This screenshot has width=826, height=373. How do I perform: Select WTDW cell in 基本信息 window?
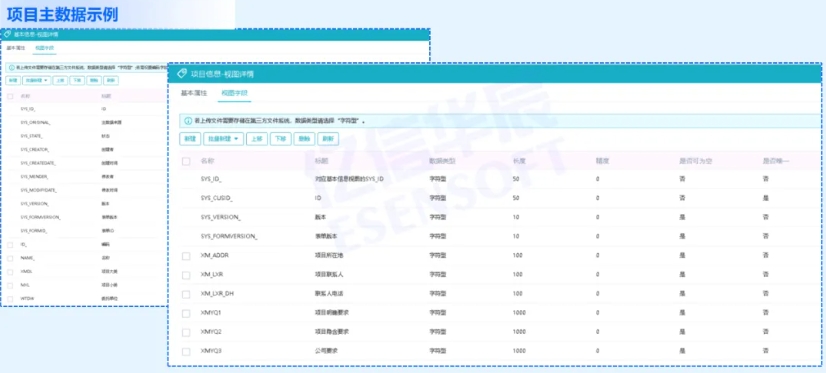(x=27, y=299)
